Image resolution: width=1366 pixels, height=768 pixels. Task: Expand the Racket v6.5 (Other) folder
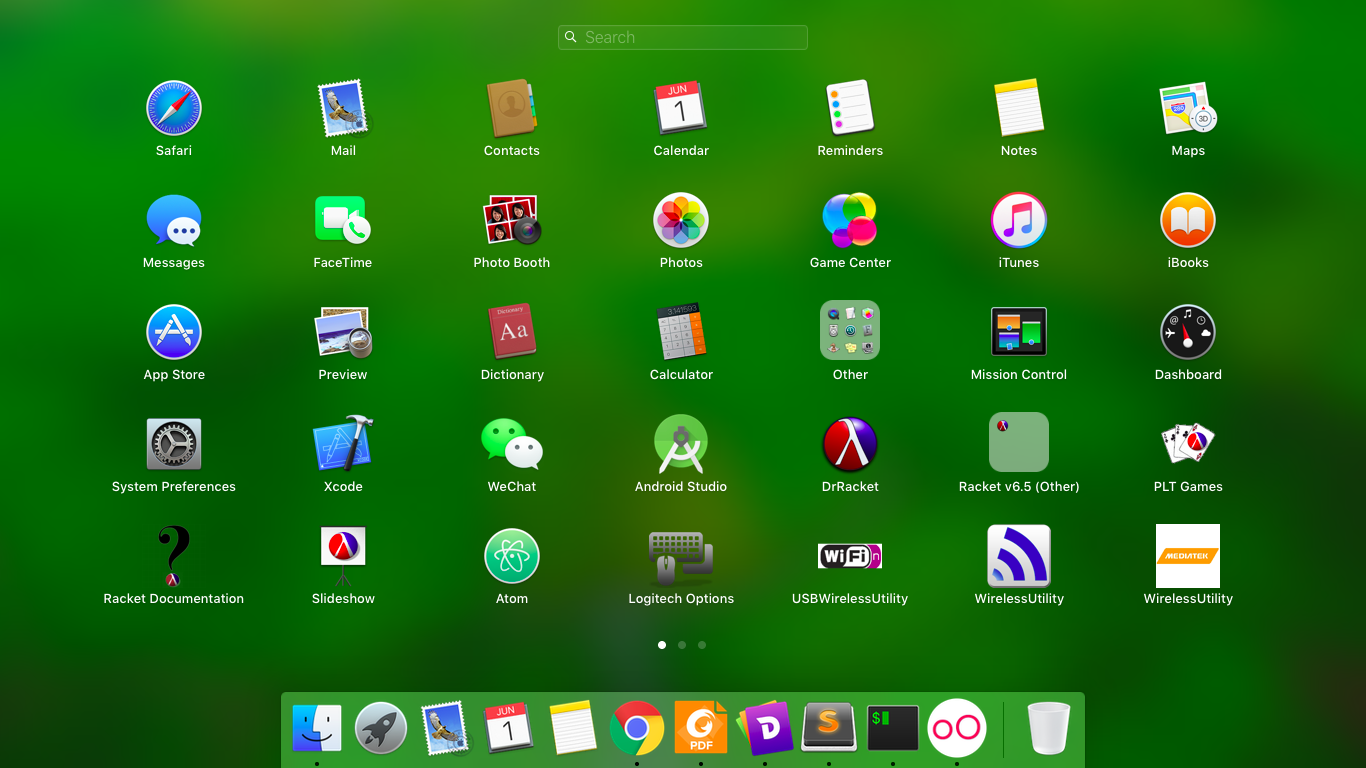(1019, 442)
